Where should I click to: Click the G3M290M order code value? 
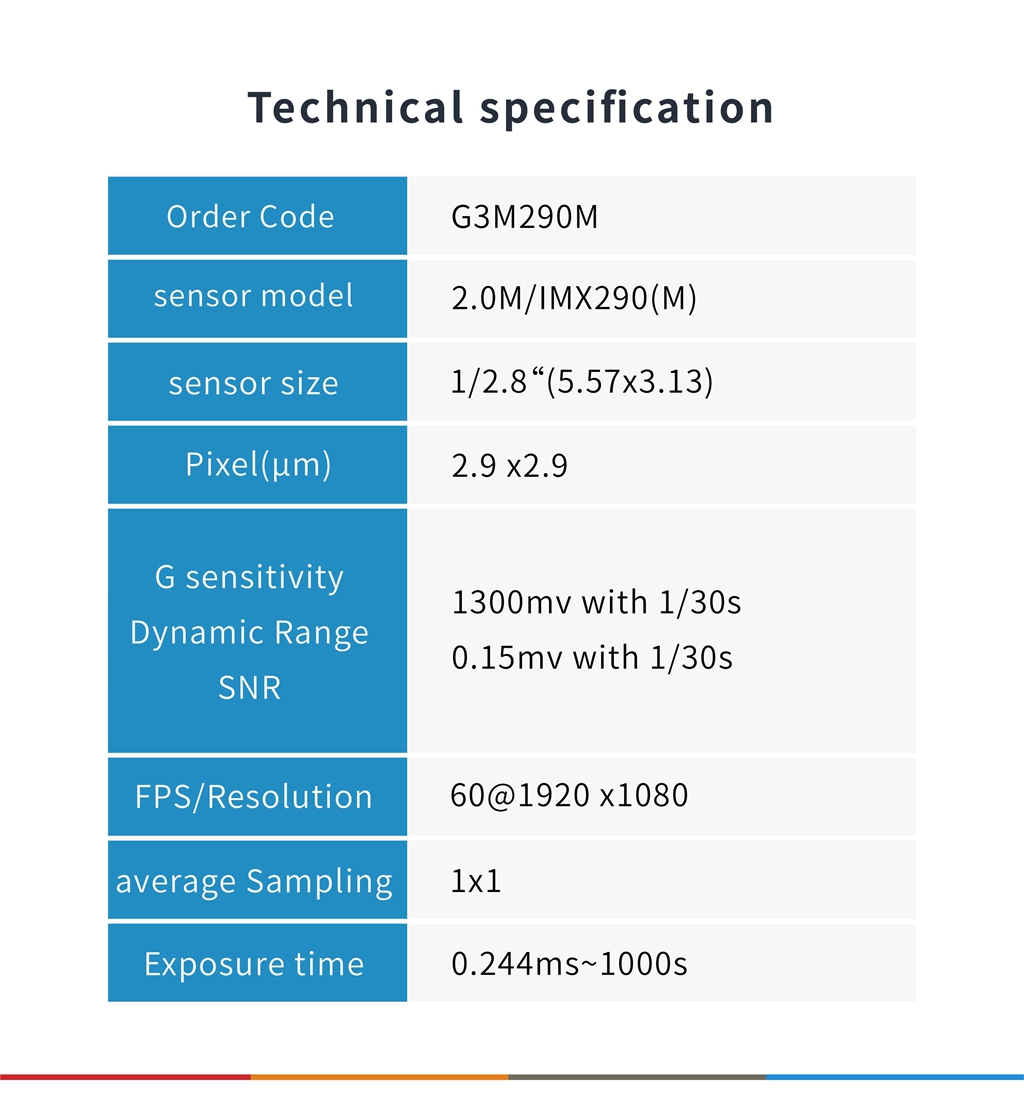(524, 217)
